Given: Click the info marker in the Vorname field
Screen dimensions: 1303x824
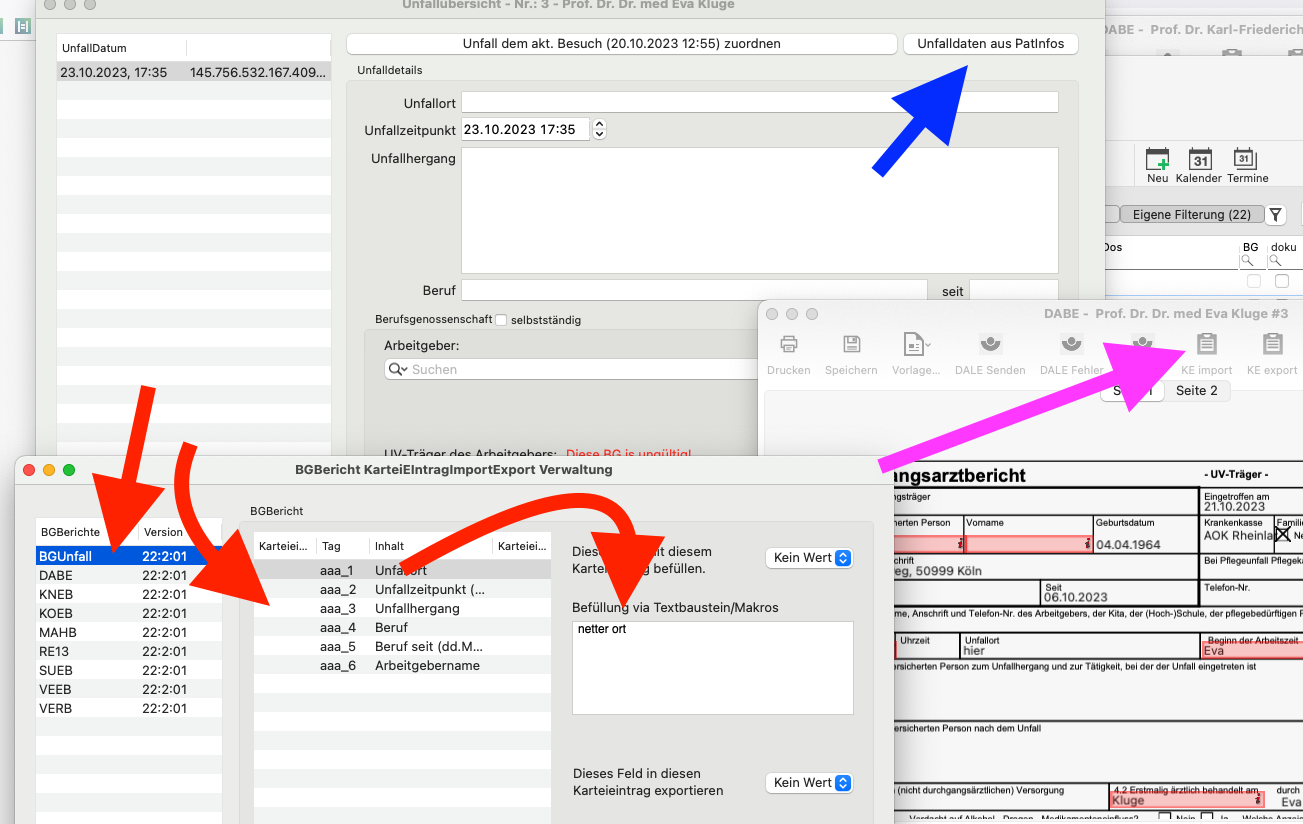Looking at the screenshot, I should coord(1087,545).
